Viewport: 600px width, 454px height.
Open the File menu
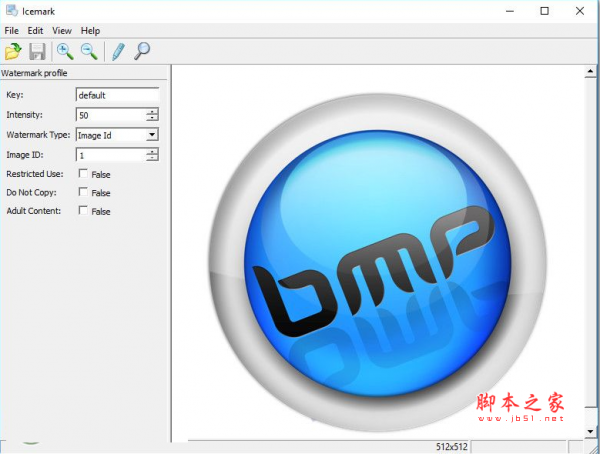[x=11, y=31]
